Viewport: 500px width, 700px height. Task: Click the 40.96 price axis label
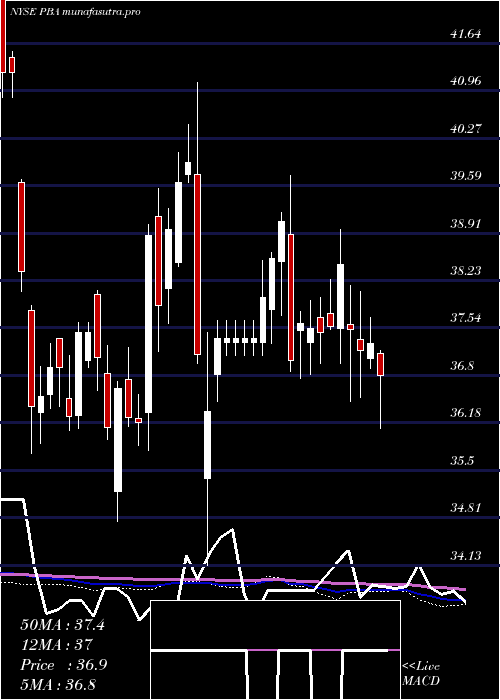tap(466, 81)
